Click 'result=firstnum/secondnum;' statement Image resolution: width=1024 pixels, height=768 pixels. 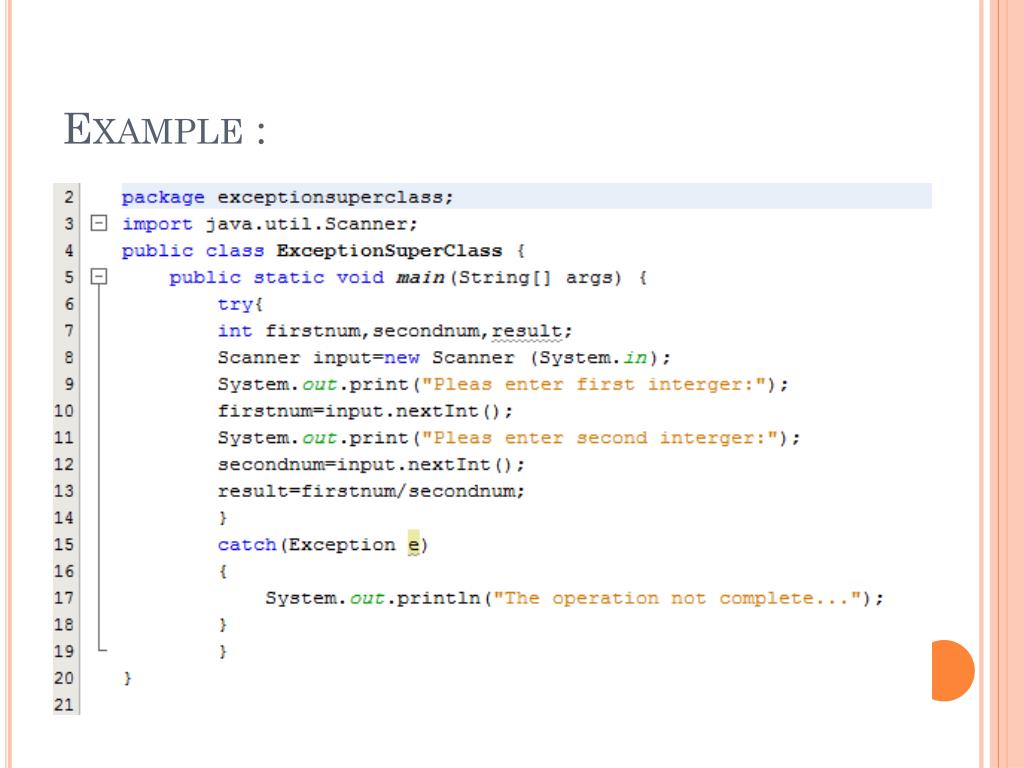click(x=371, y=491)
